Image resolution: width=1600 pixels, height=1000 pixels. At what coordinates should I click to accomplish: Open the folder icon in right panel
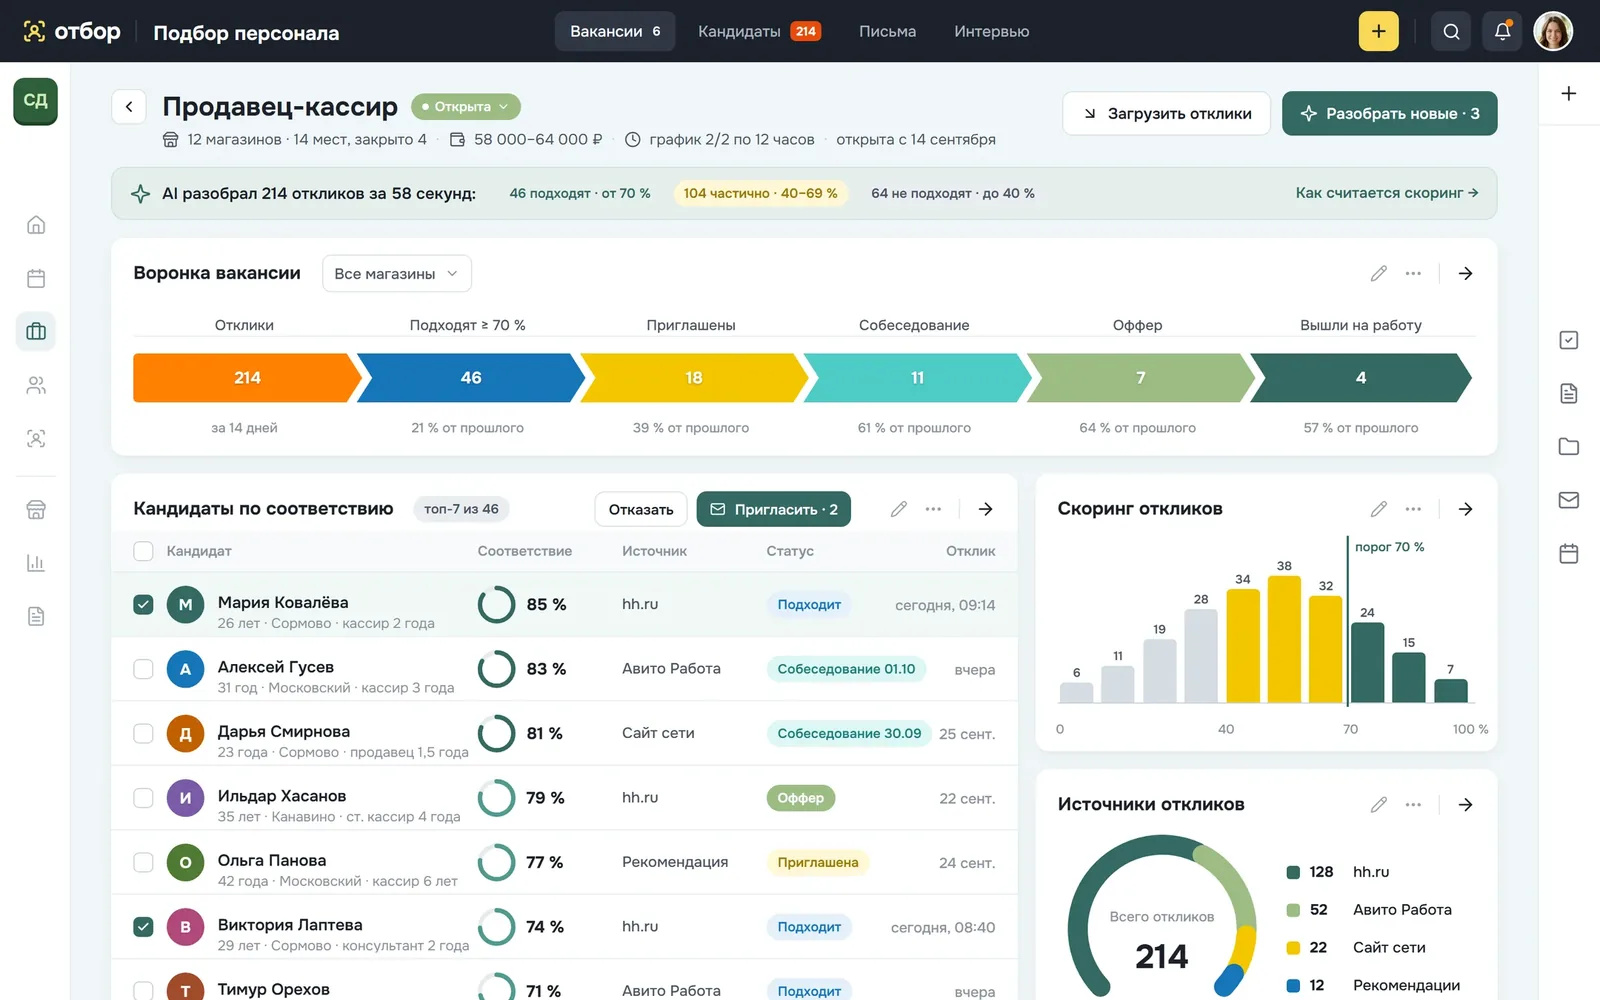(x=1569, y=446)
